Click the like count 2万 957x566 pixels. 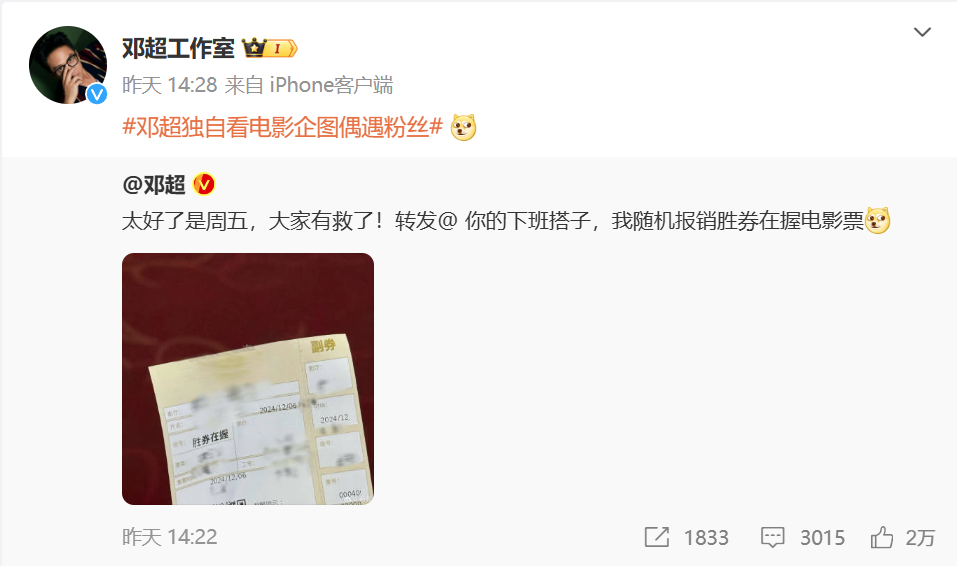[x=920, y=537]
